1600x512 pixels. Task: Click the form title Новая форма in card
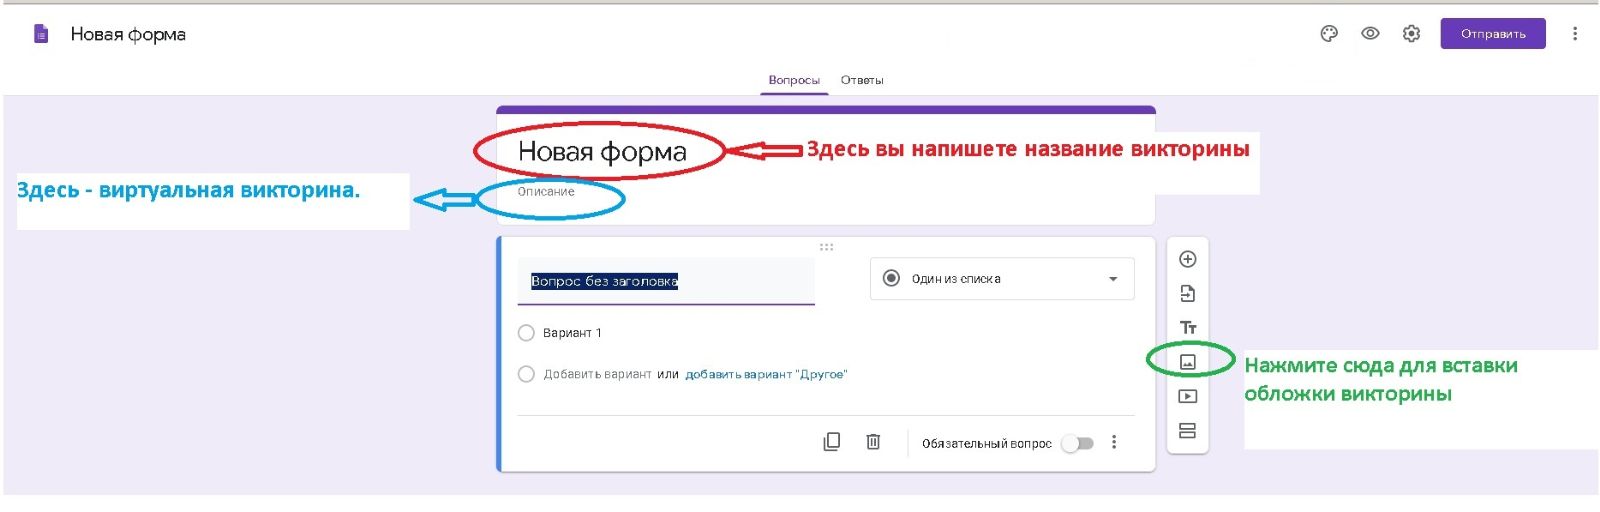click(602, 152)
